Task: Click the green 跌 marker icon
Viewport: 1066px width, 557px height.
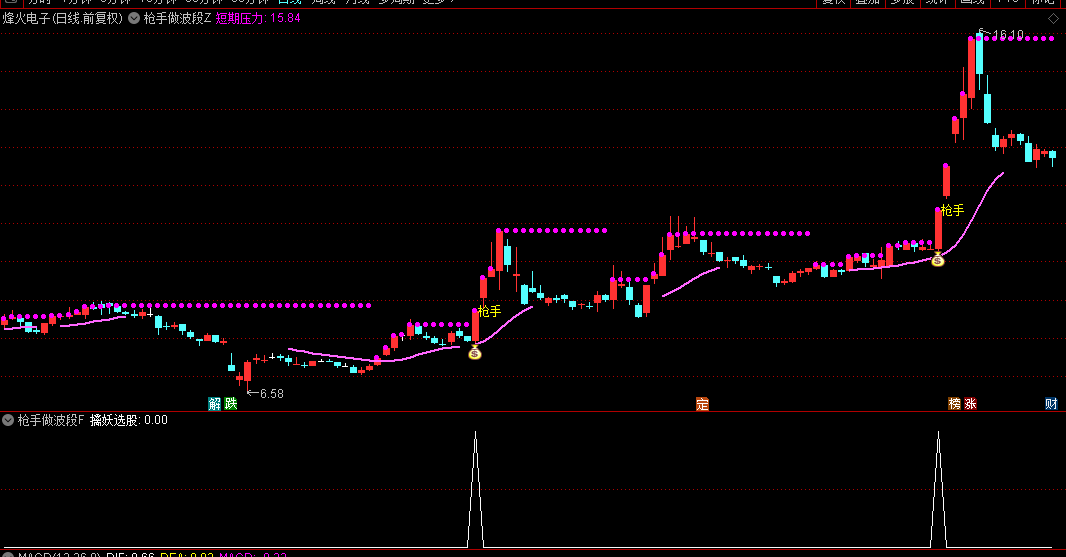Action: pyautogui.click(x=231, y=404)
